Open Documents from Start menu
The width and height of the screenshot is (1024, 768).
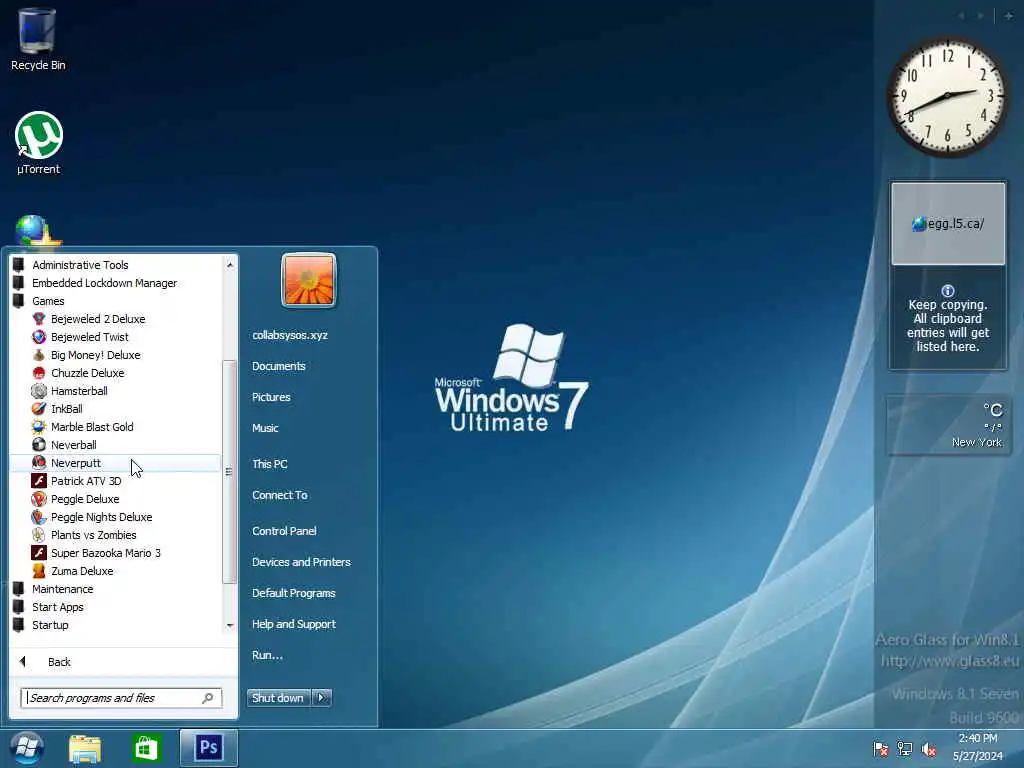279,366
